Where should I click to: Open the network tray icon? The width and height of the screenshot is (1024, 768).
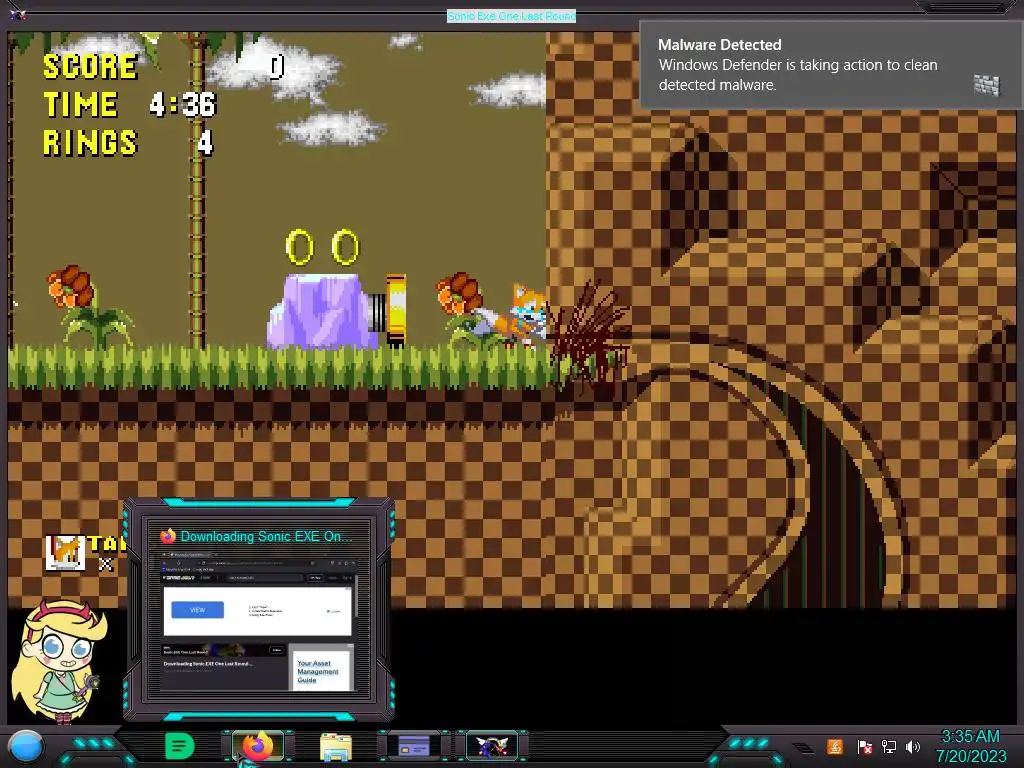click(889, 746)
